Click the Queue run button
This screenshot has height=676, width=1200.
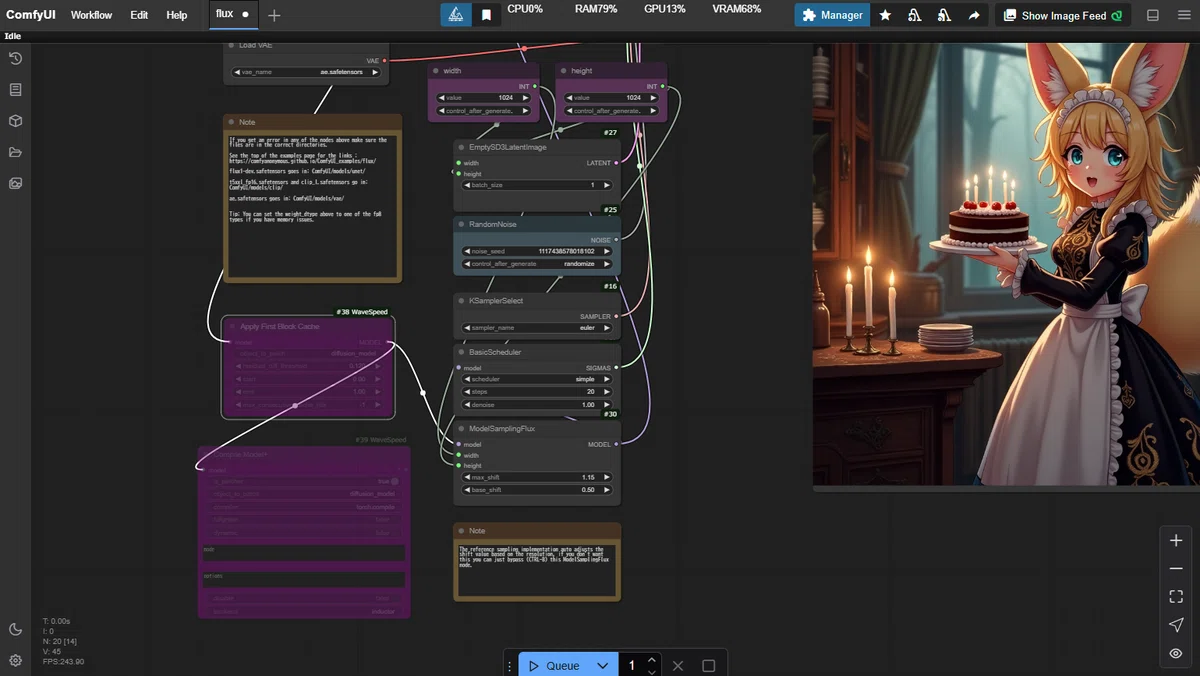(x=553, y=666)
